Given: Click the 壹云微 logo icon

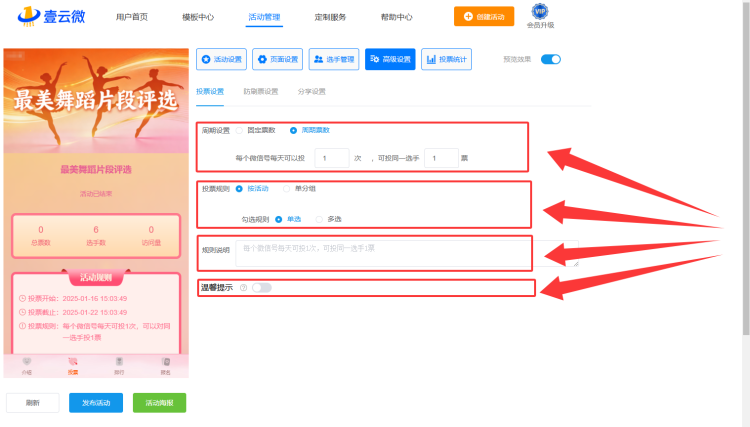Looking at the screenshot, I should [29, 16].
